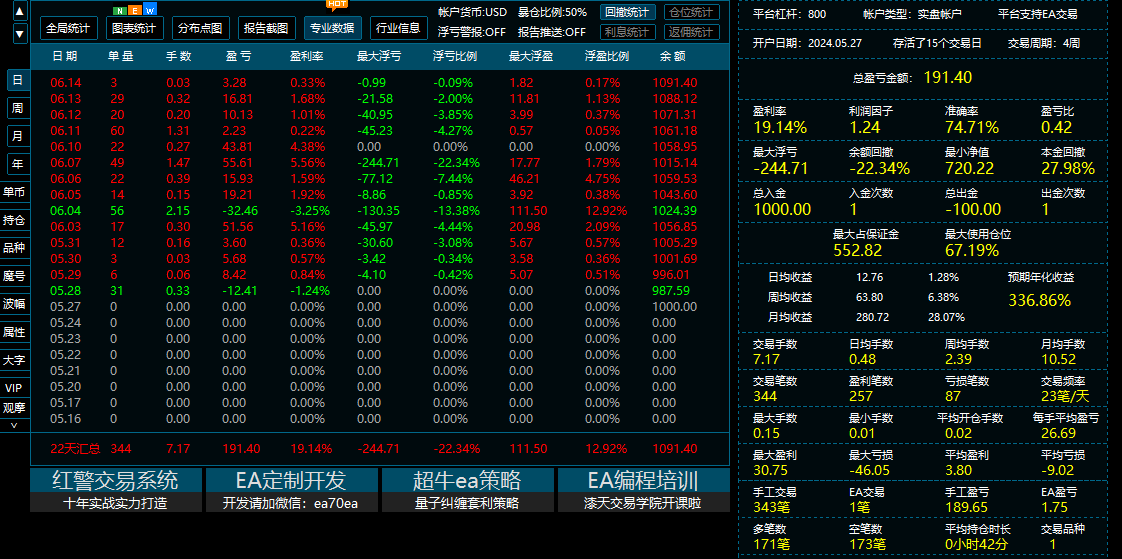
Task: Click the 返佣统计 button
Action: [692, 31]
